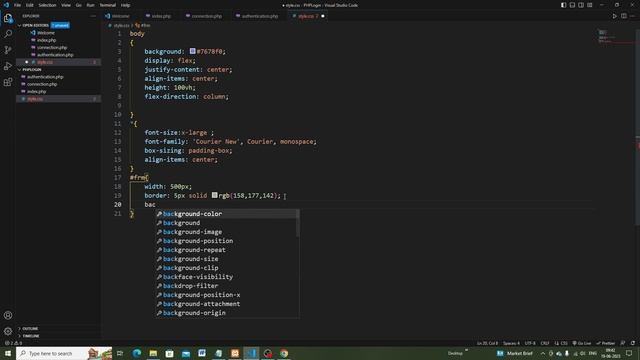
Task: Open the Edit menu
Action: coord(29,5)
